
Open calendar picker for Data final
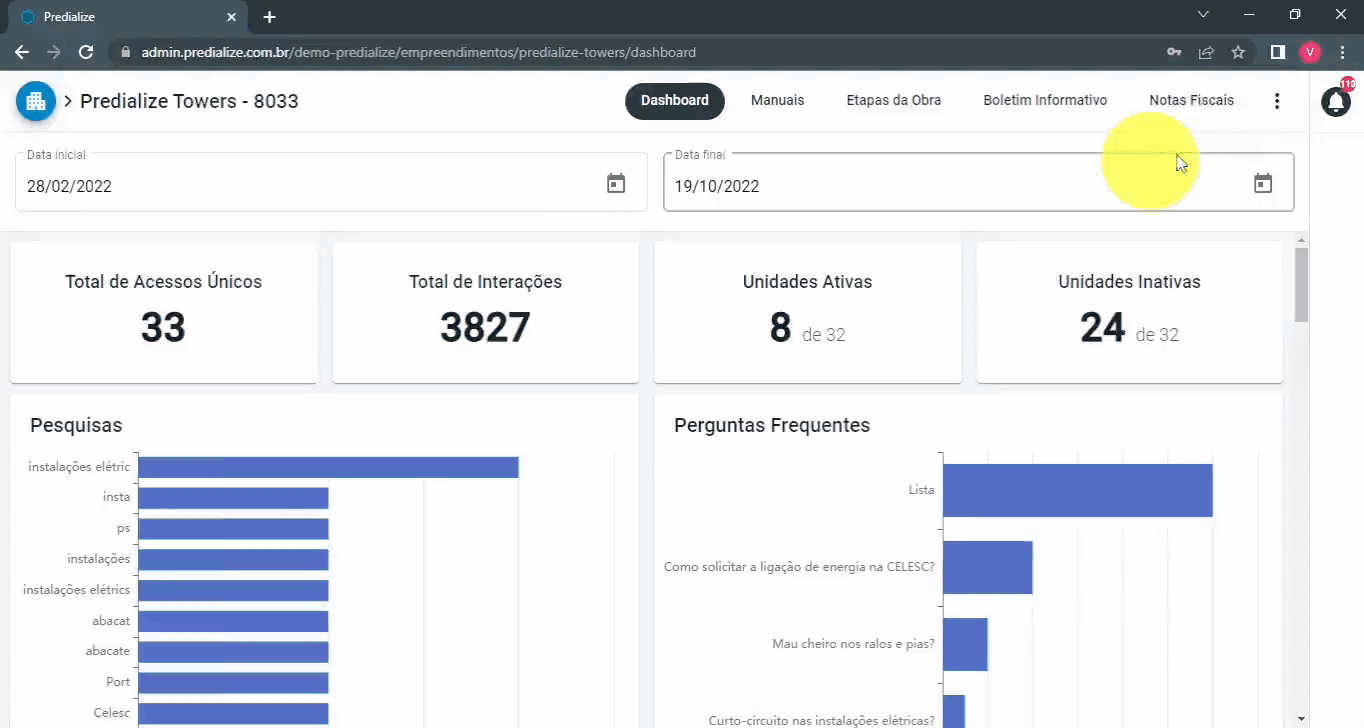[1263, 184]
